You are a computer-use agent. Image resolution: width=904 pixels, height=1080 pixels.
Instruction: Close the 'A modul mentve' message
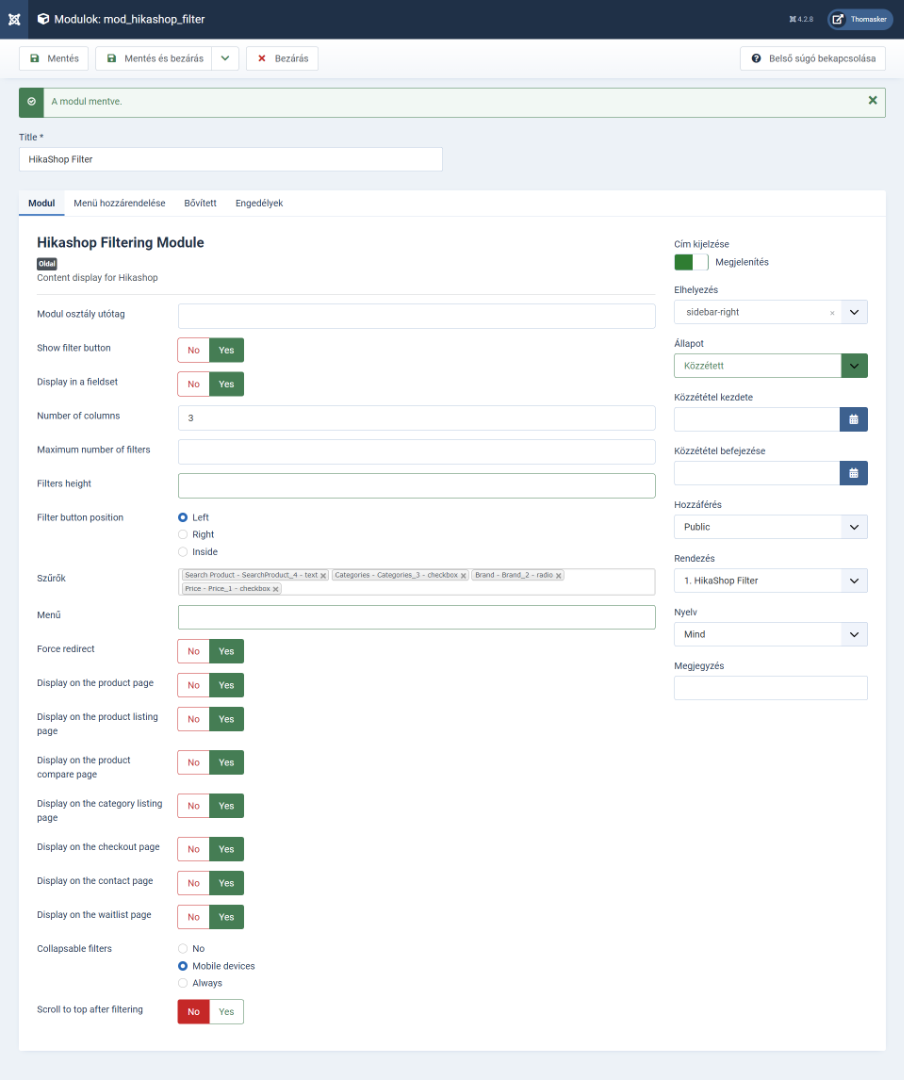[x=872, y=101]
